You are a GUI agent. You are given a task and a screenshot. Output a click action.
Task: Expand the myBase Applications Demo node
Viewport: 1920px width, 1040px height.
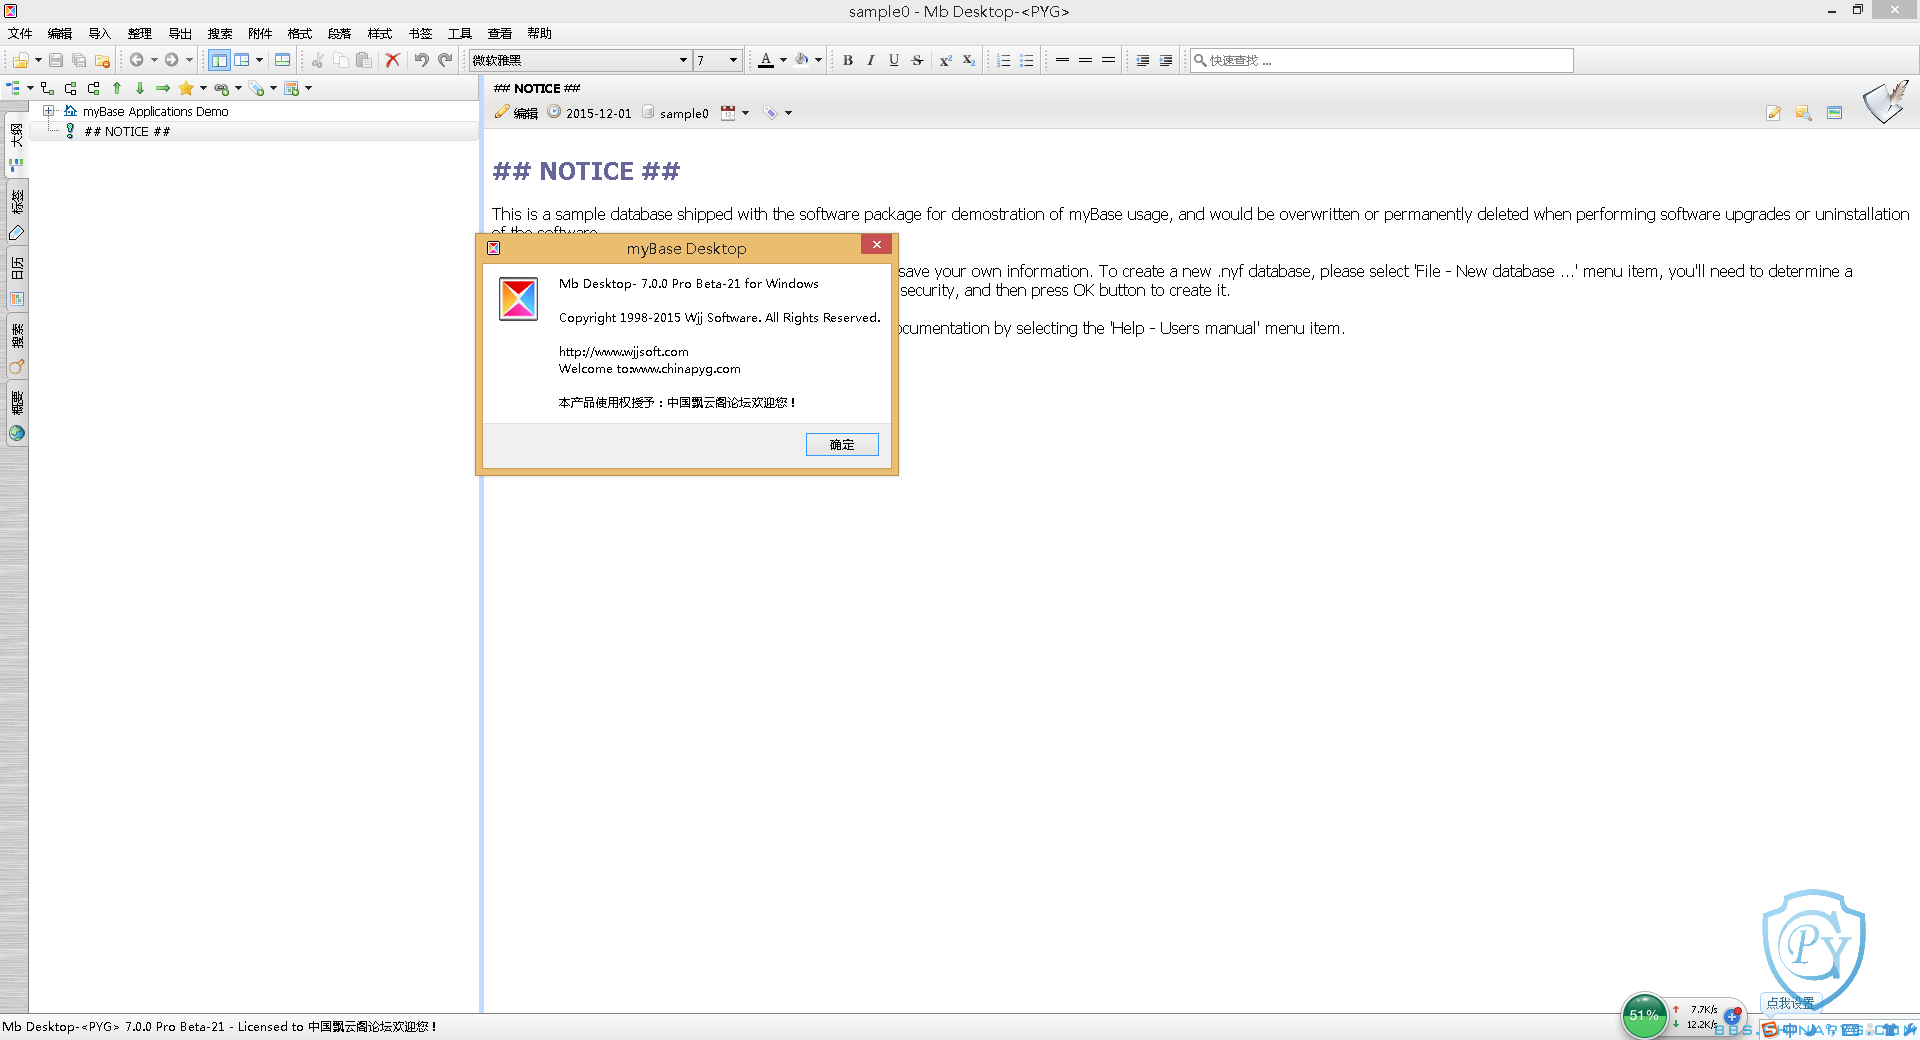pyautogui.click(x=48, y=111)
